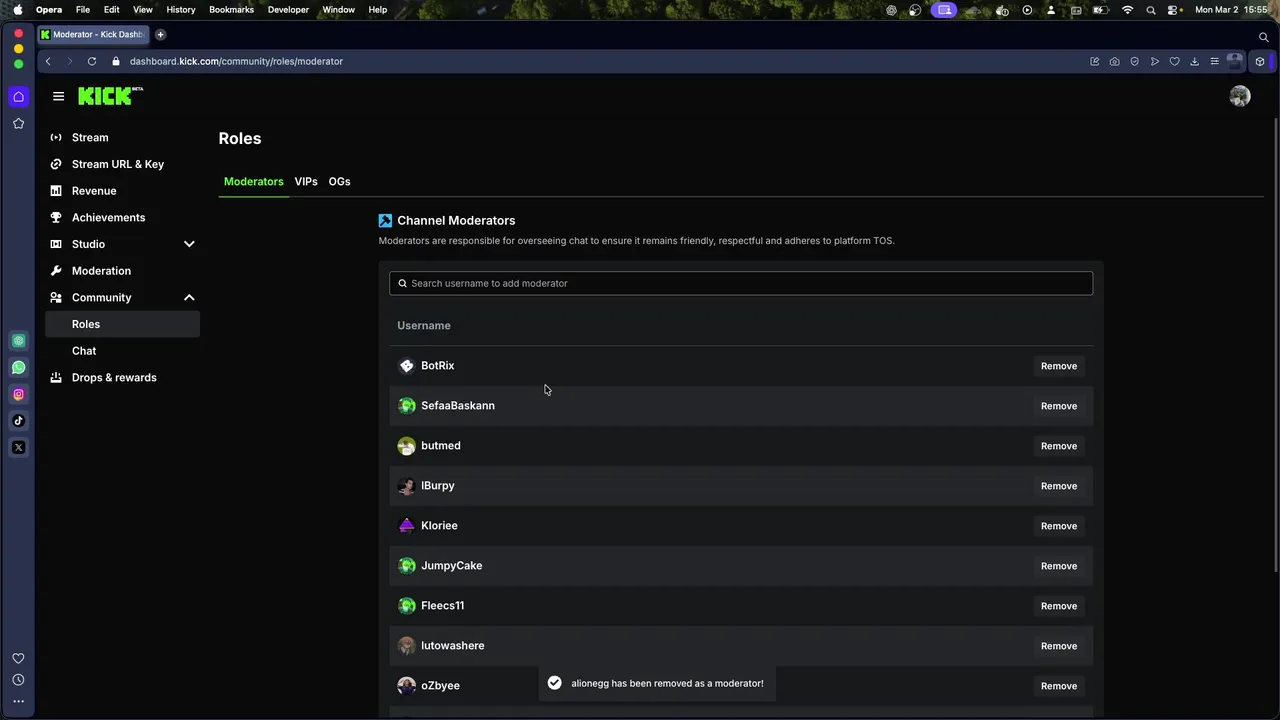Open the Apple menu
The height and width of the screenshot is (720, 1280).
(17, 10)
